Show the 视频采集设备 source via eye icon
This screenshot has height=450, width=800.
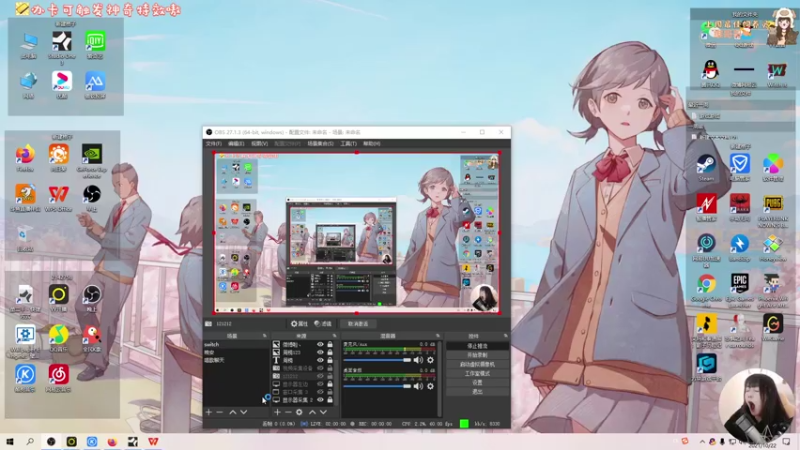pyautogui.click(x=320, y=368)
